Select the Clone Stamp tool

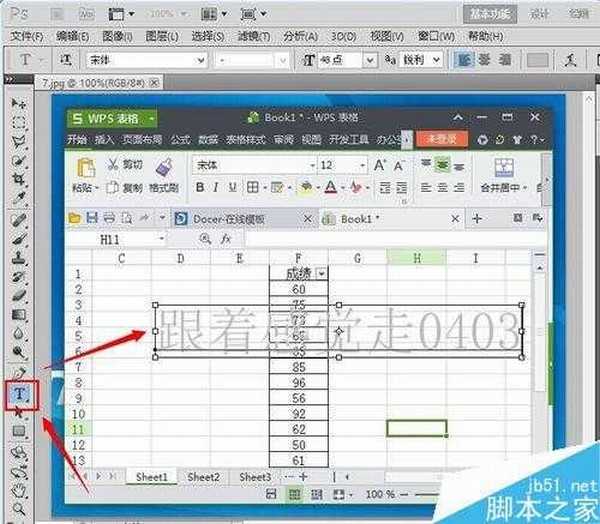[19, 258]
